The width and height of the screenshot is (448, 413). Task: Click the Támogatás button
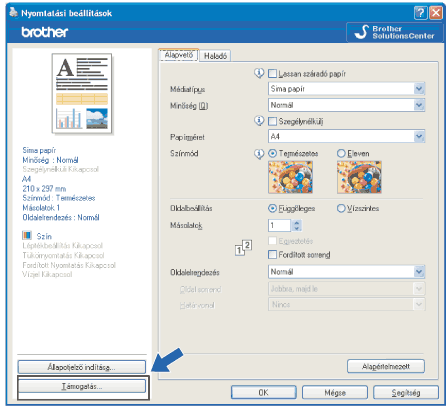pyautogui.click(x=82, y=386)
